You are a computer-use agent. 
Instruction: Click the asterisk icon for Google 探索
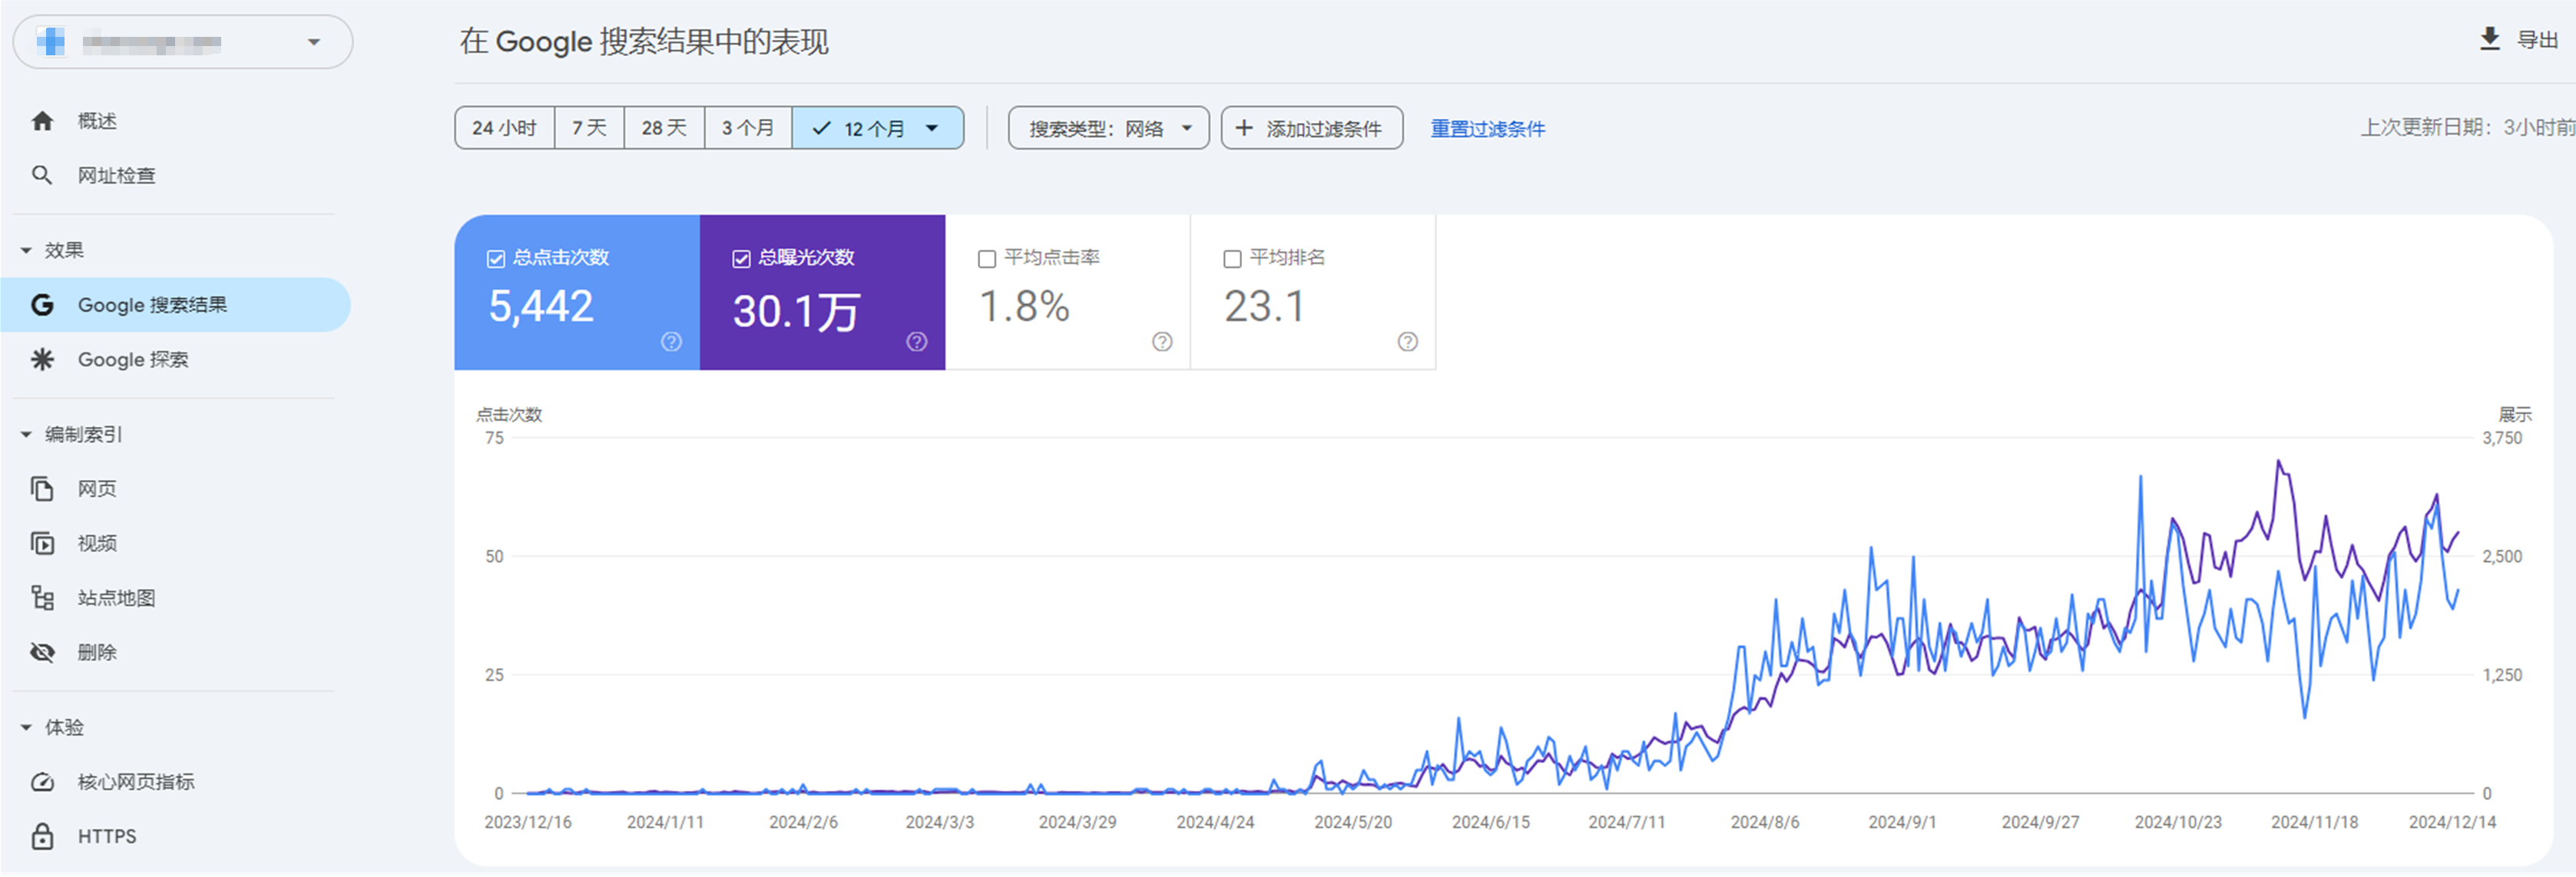pos(42,359)
